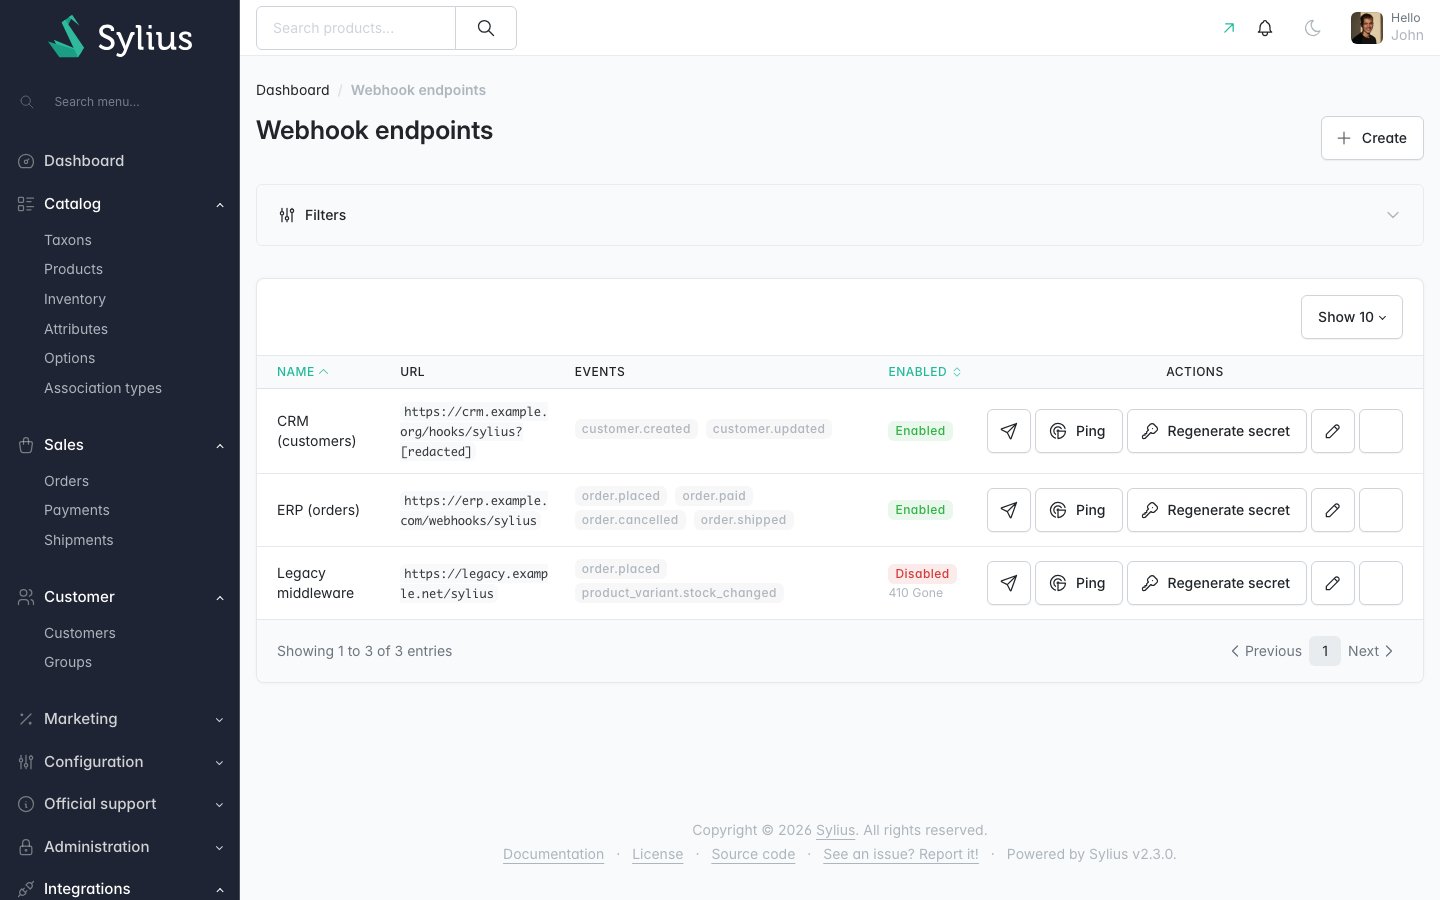Viewport: 1440px width, 900px height.
Task: Sort the table by the ENABLED column
Action: tap(925, 372)
